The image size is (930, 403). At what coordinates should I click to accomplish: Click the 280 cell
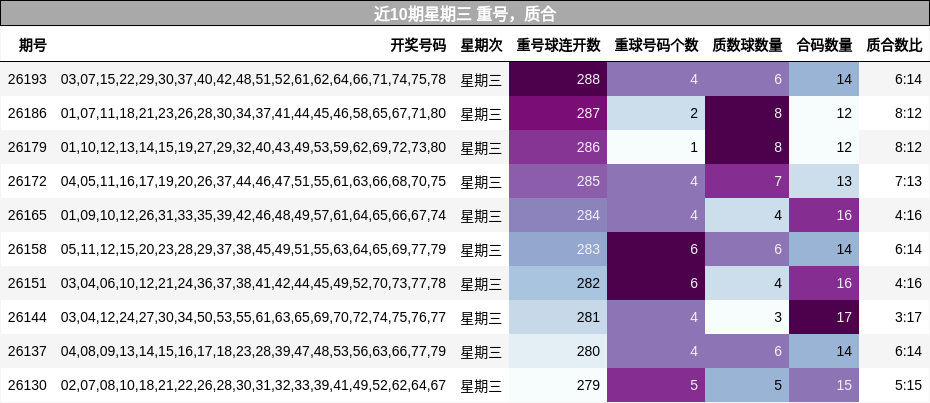[558, 351]
